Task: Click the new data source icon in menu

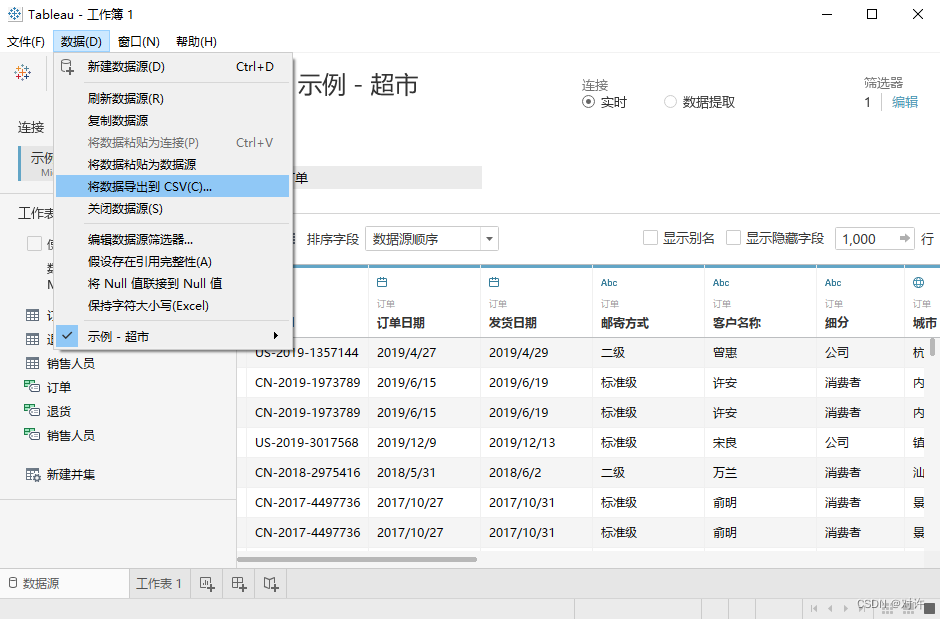Action: [x=67, y=67]
